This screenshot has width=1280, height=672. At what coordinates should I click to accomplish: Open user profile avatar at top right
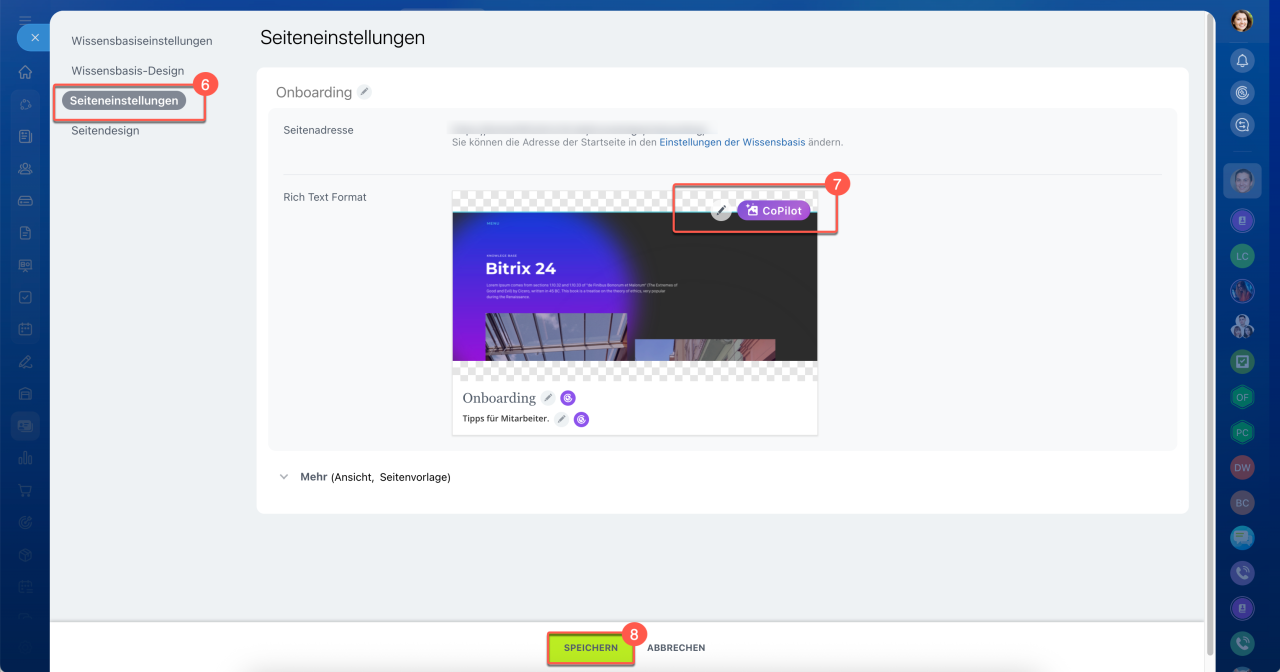click(1242, 20)
